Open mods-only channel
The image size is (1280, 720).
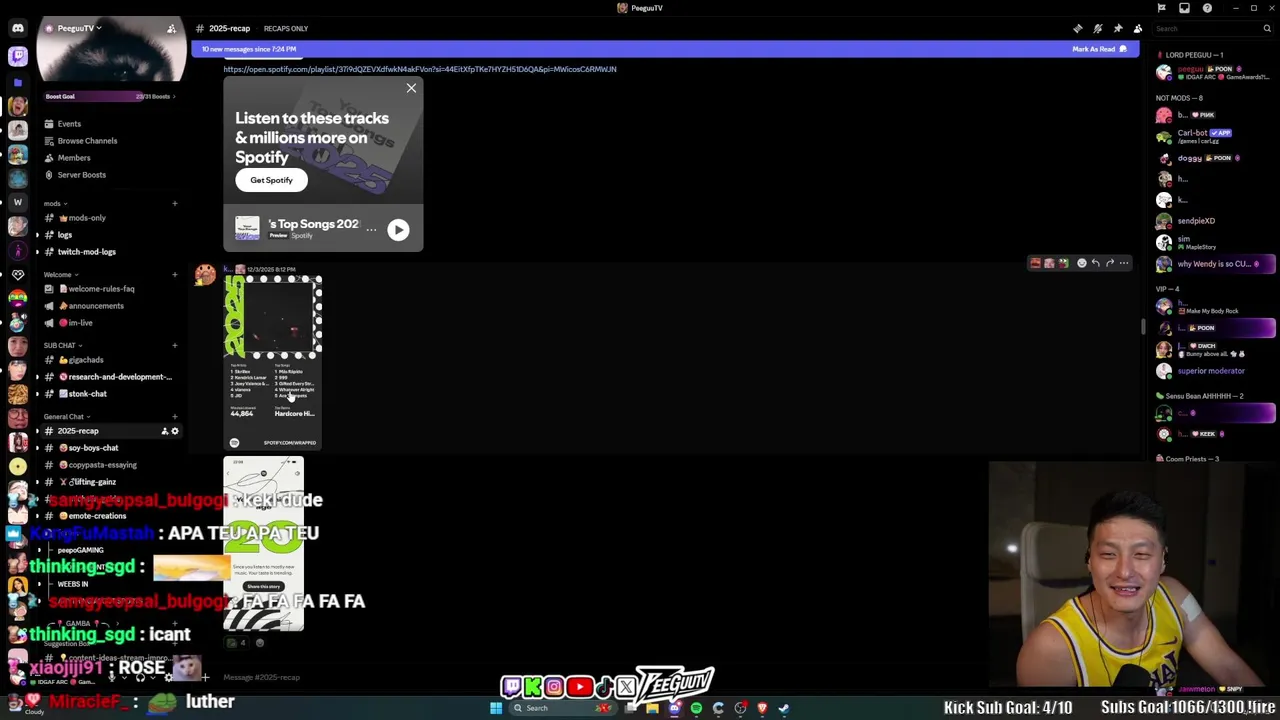87,218
